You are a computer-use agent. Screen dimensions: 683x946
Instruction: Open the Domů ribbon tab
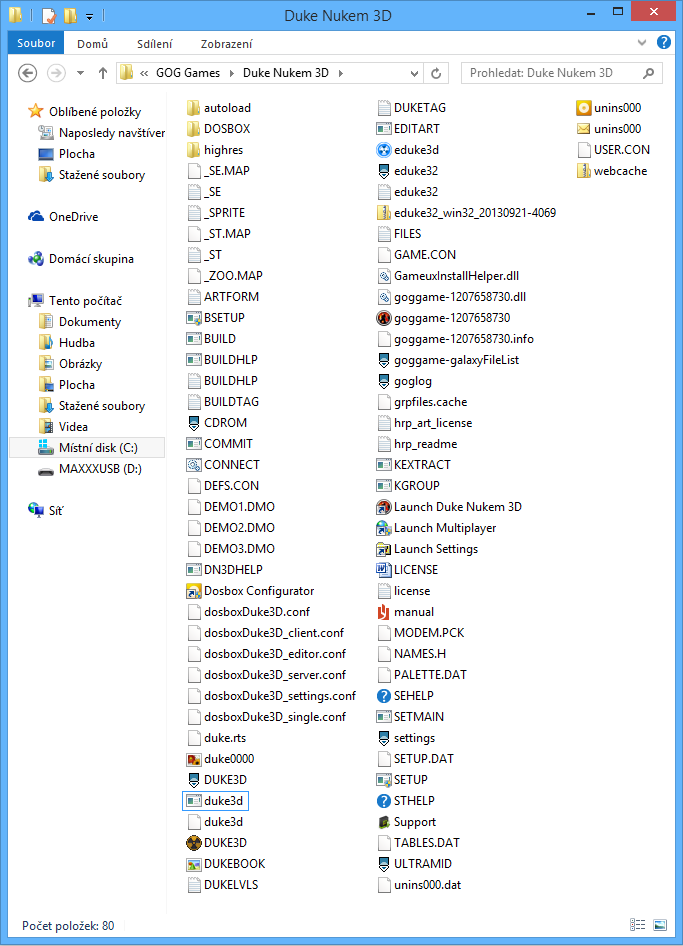[x=92, y=43]
